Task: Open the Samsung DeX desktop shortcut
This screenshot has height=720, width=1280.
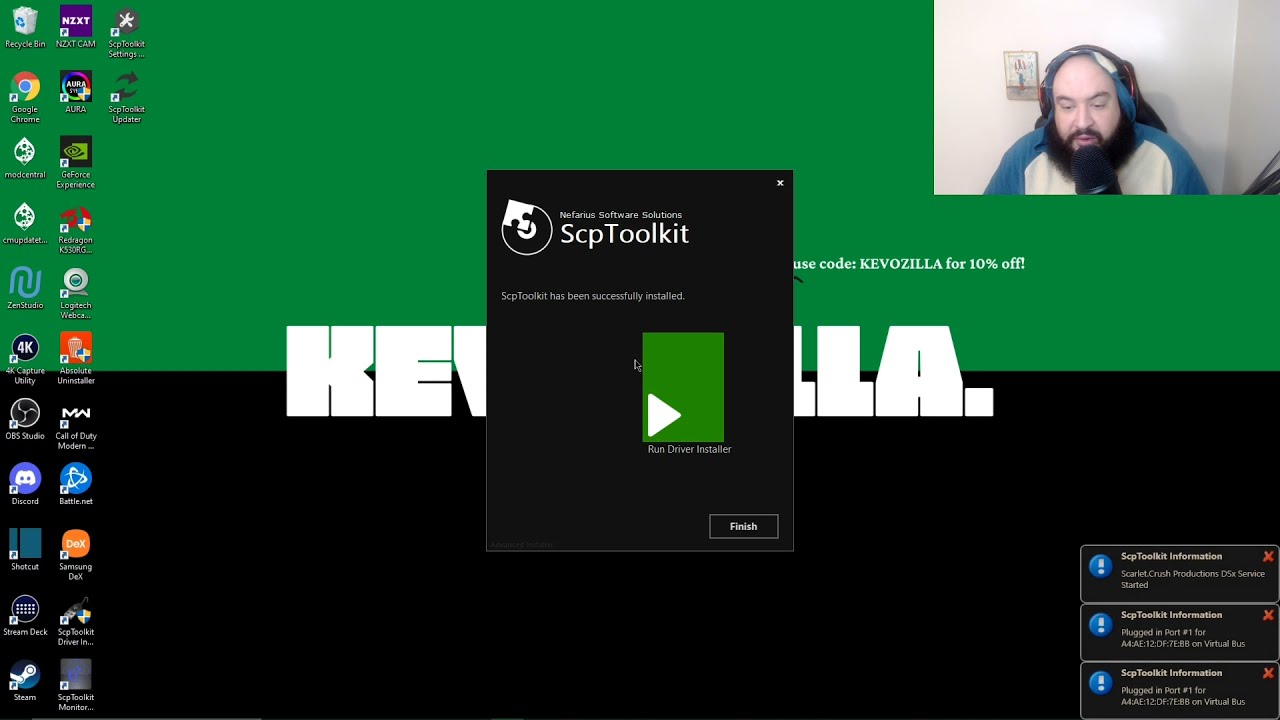Action: (x=76, y=555)
